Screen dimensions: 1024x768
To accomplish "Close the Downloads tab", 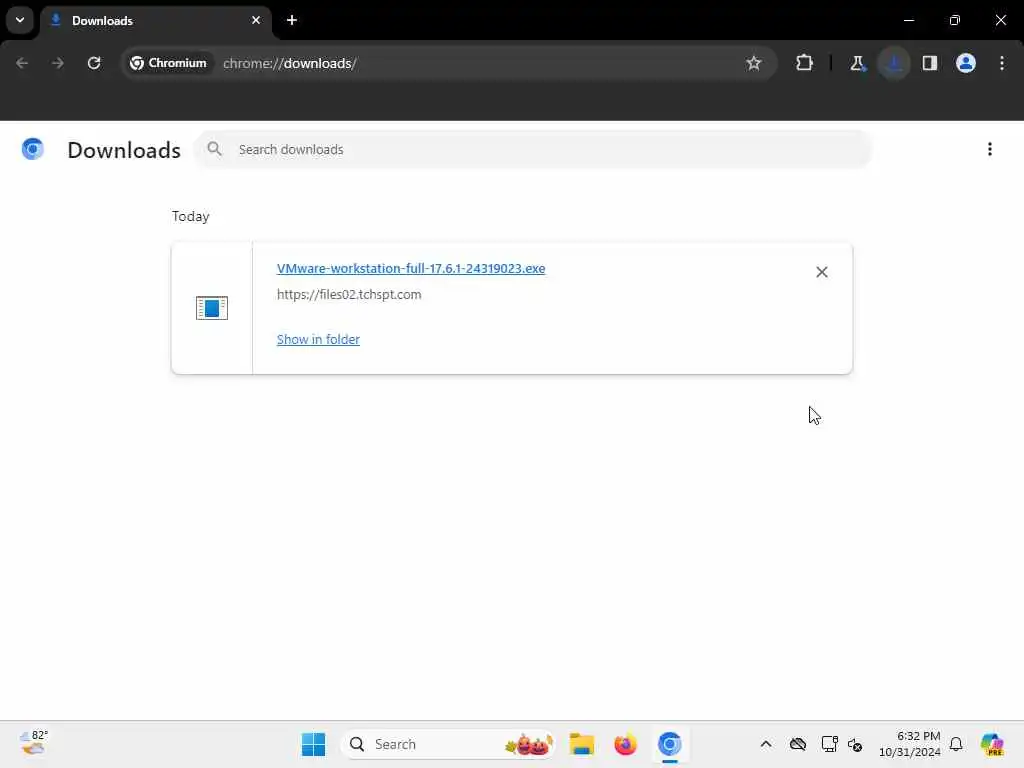I will point(256,20).
